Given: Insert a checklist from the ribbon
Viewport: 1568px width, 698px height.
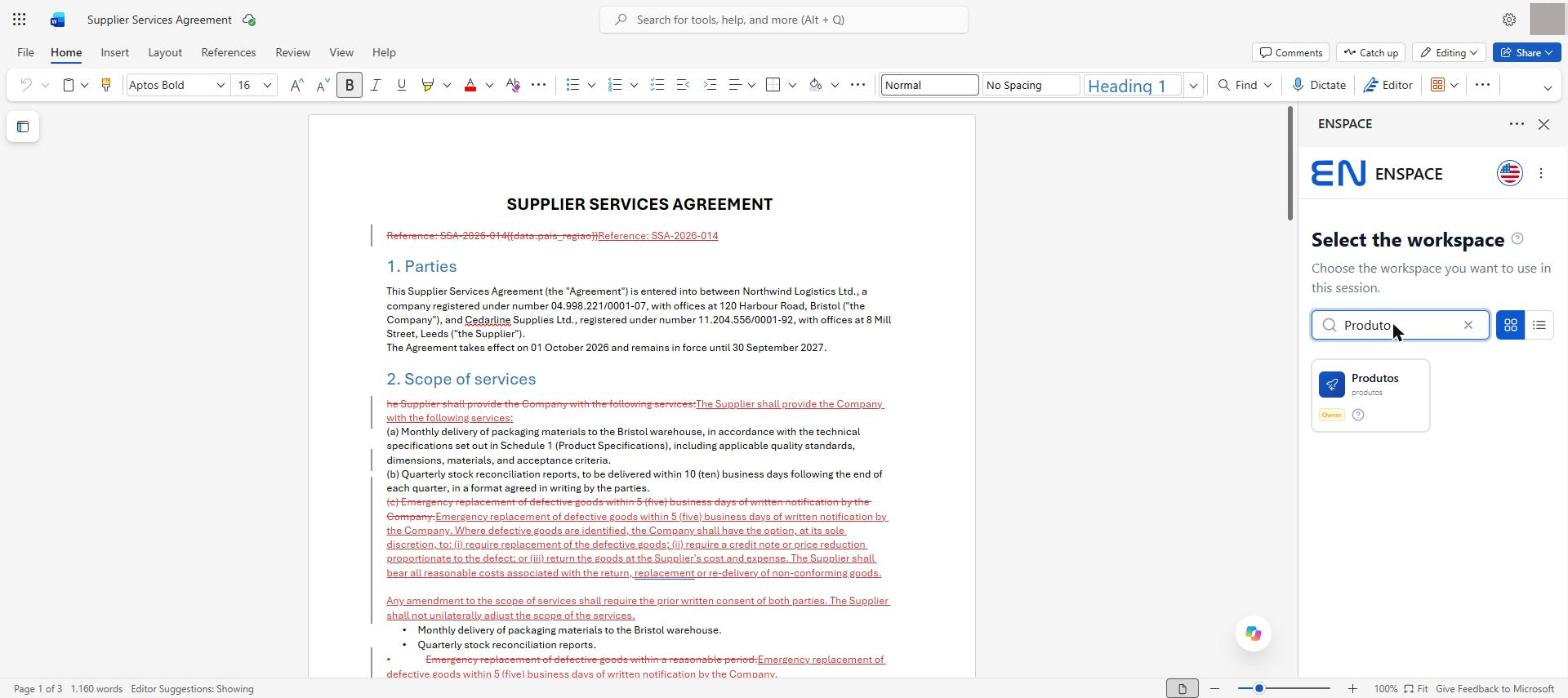Looking at the screenshot, I should pos(657,85).
